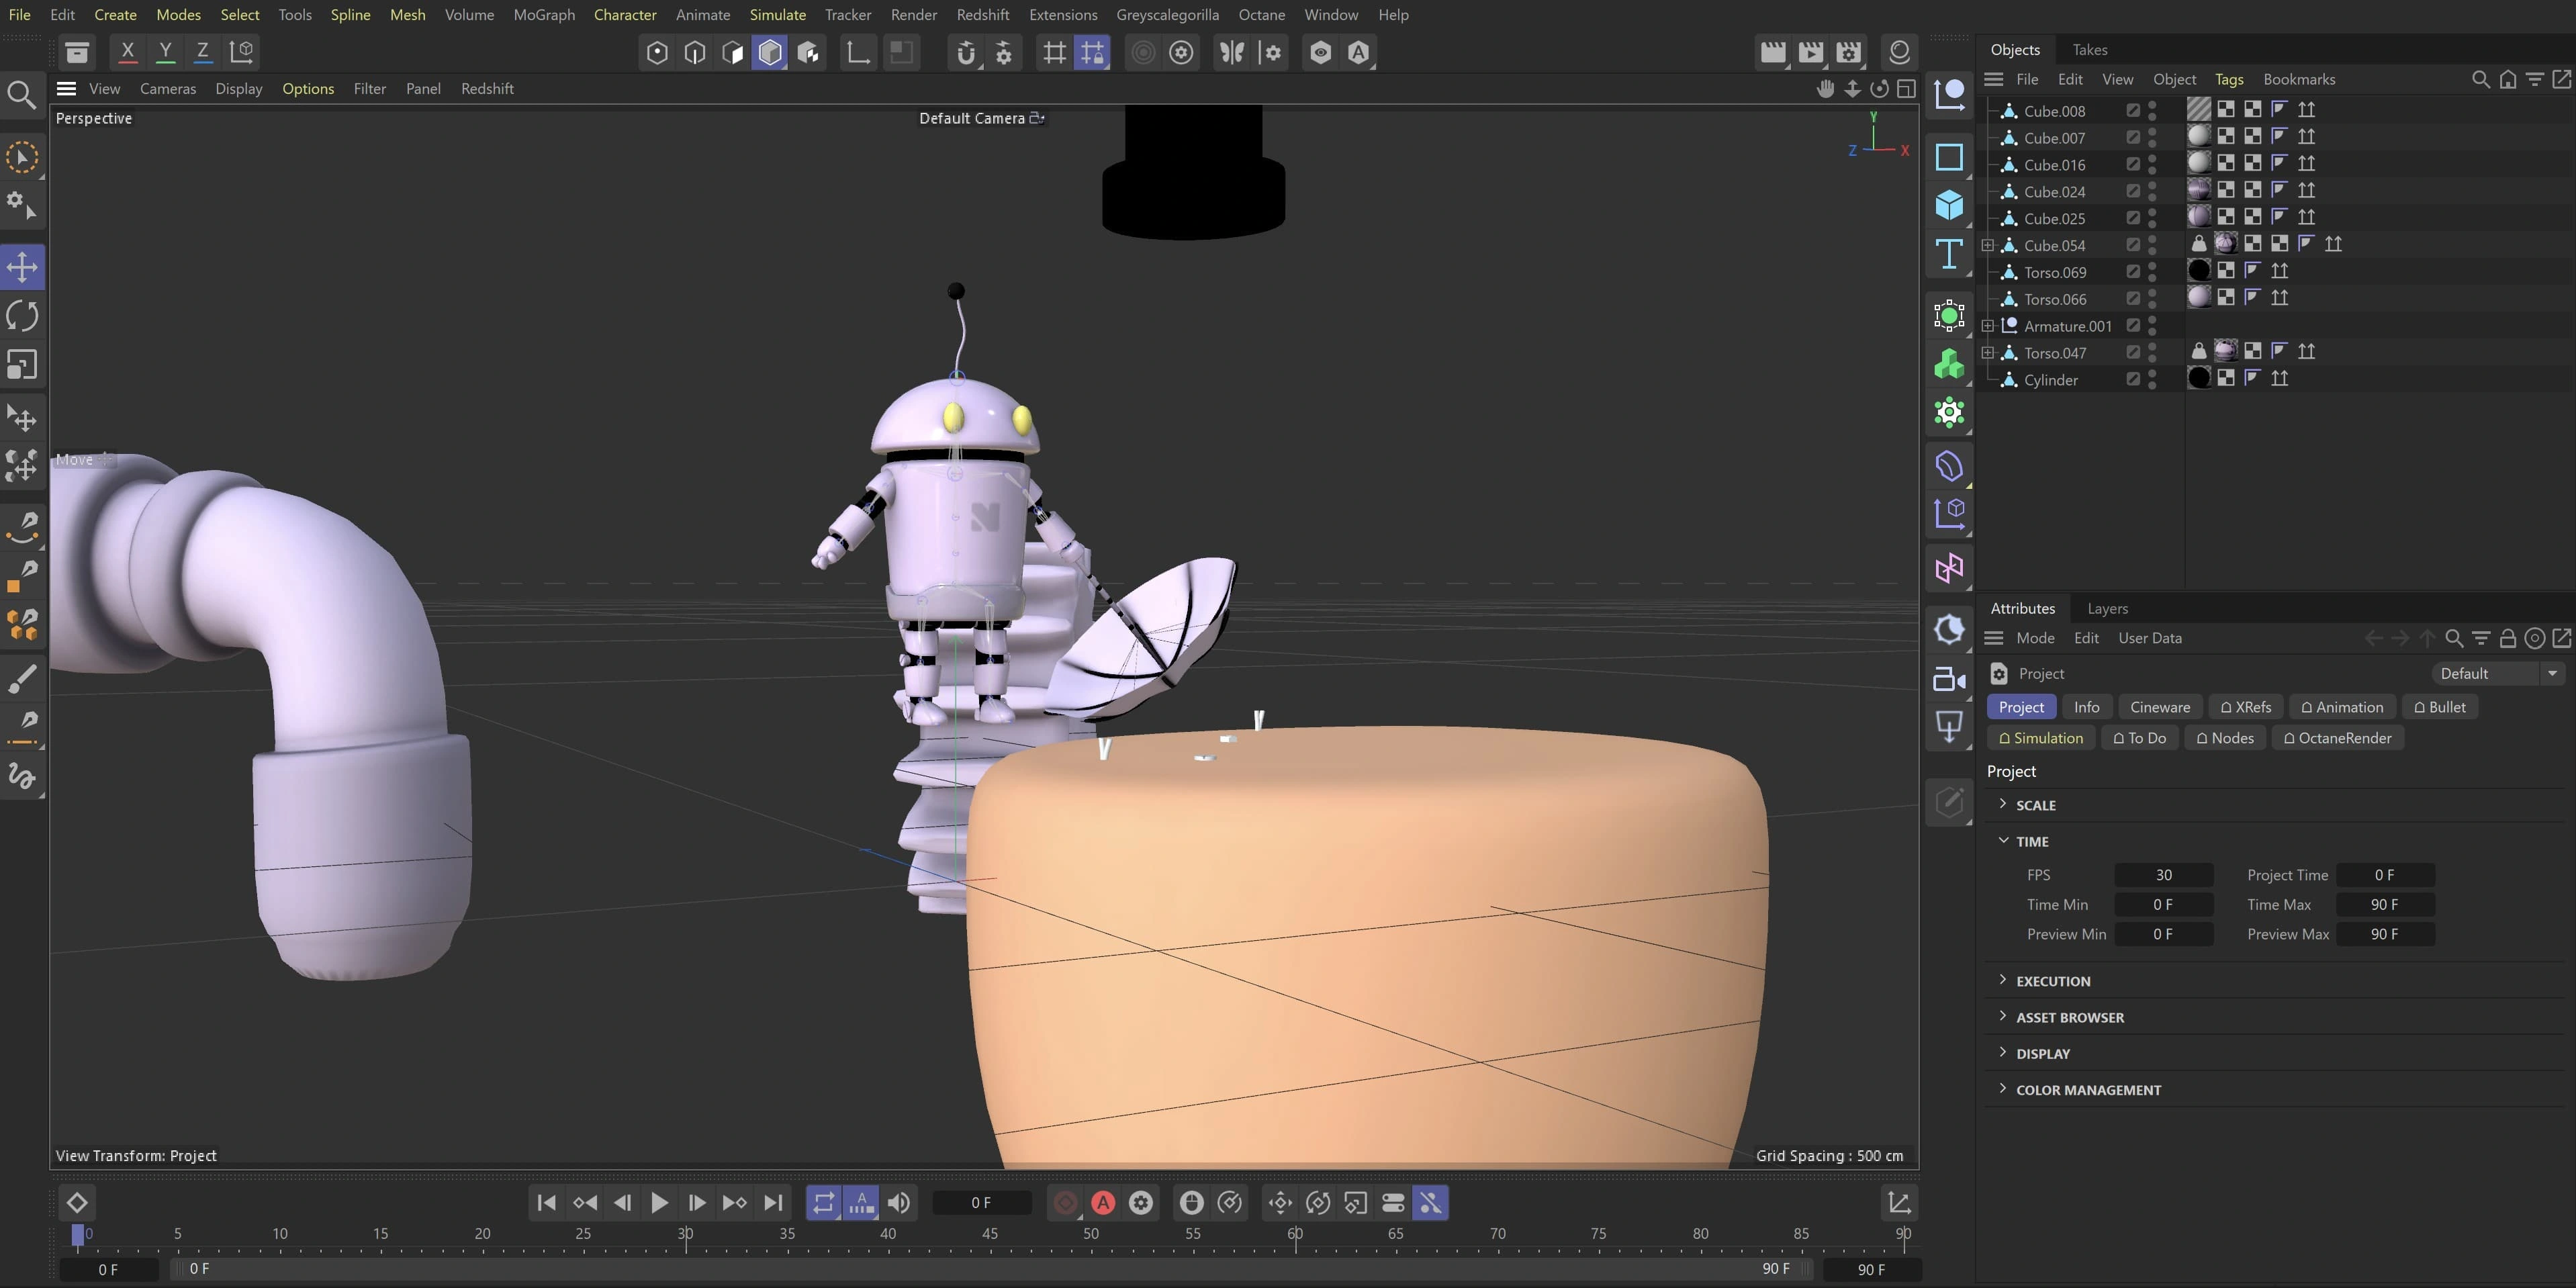This screenshot has height=1288, width=2576.
Task: Add a Cube primitive object
Action: (1949, 205)
